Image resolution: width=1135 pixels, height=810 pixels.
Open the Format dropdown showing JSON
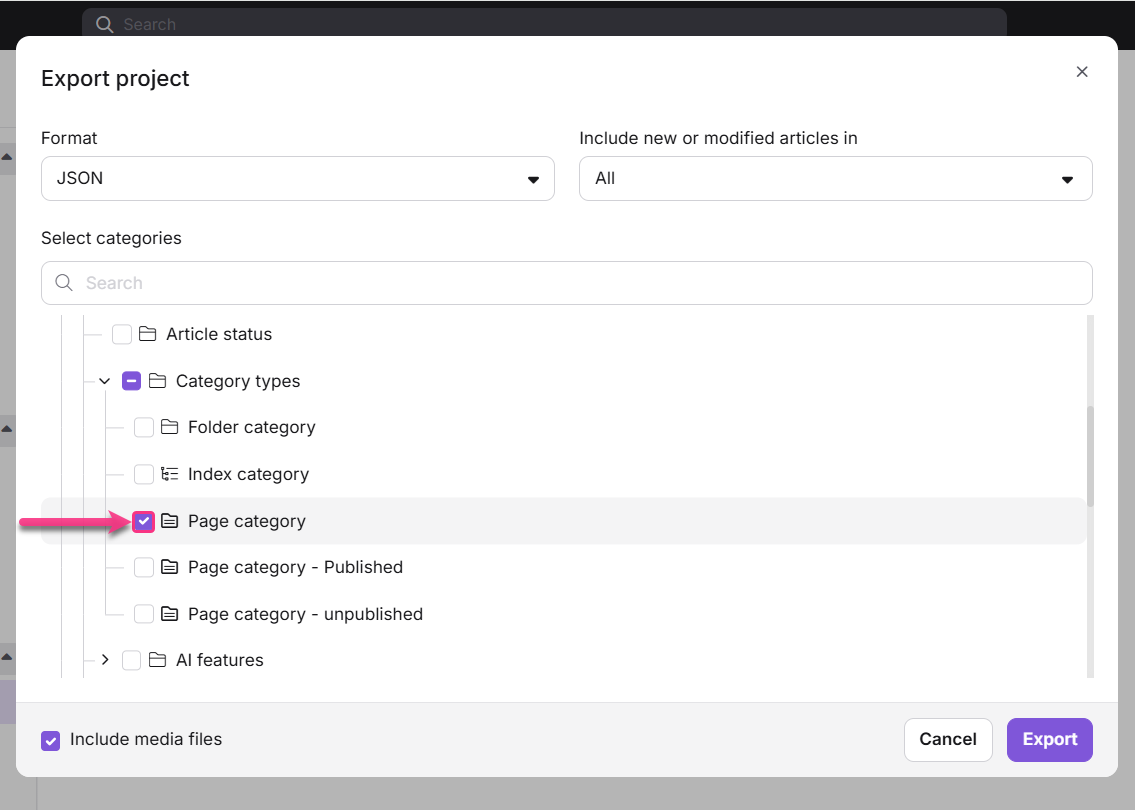point(298,178)
